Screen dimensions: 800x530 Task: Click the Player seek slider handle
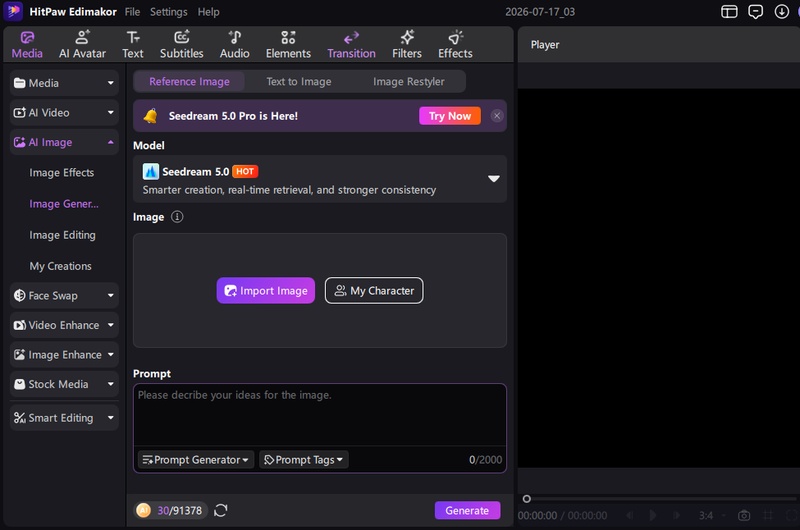[527, 498]
